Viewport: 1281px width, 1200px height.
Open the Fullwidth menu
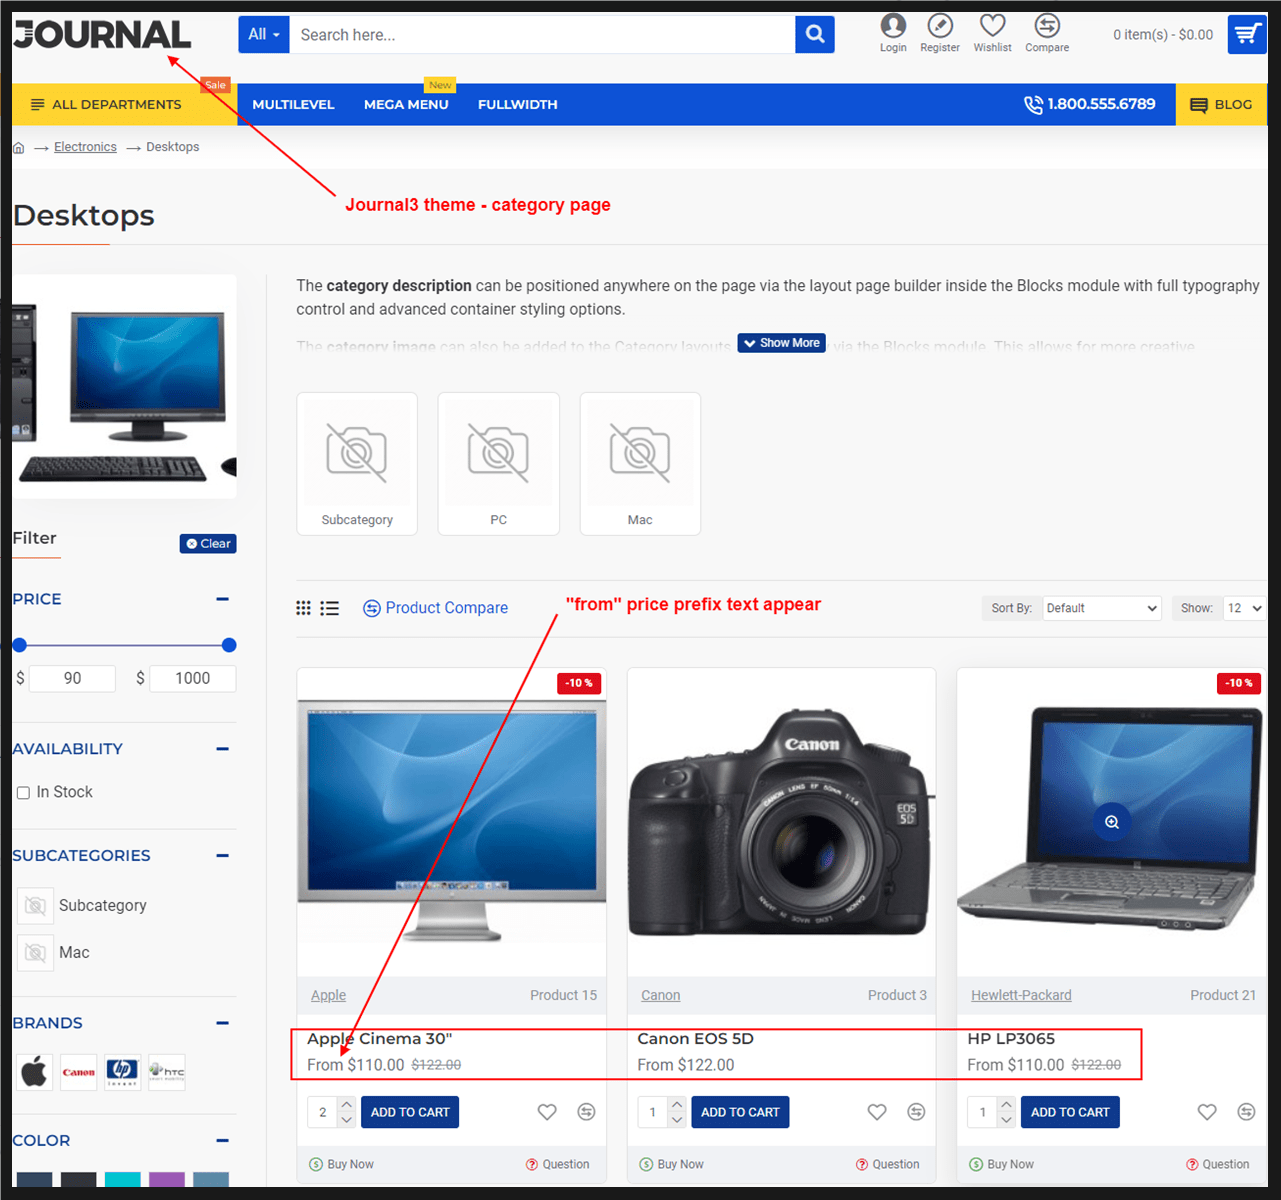[x=517, y=104]
